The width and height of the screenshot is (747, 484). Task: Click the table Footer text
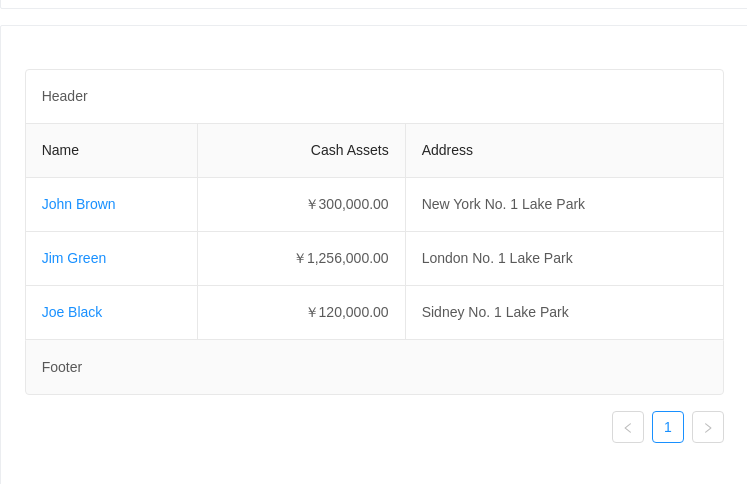click(62, 367)
